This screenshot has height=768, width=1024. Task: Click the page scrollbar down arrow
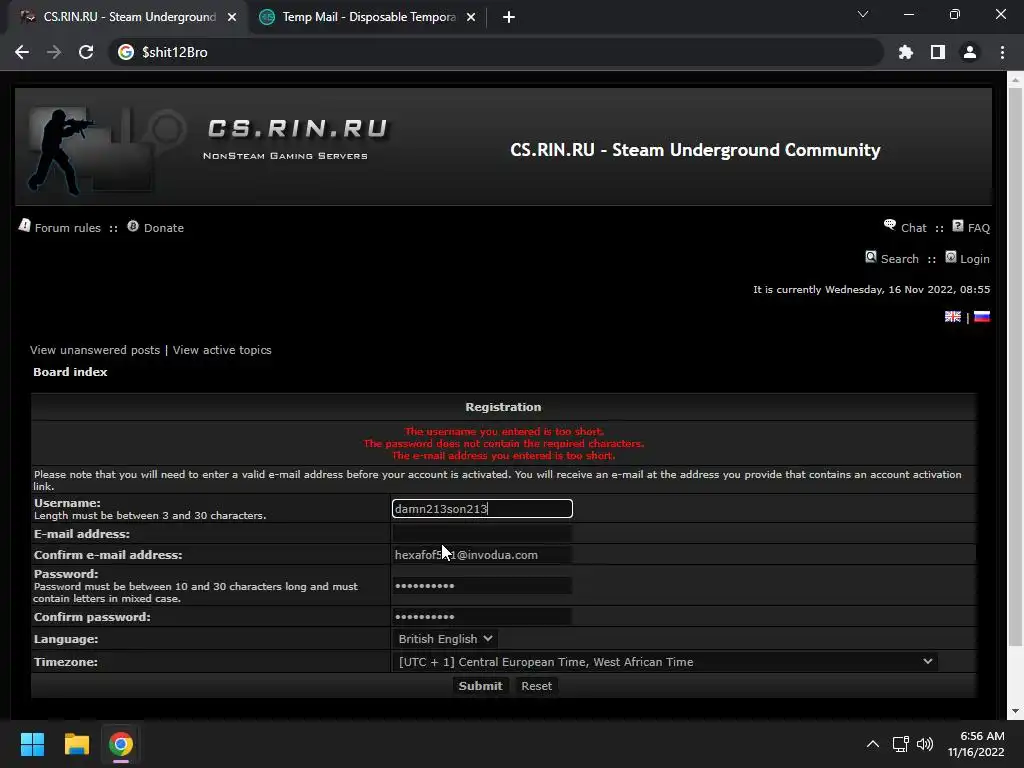pos(1015,711)
